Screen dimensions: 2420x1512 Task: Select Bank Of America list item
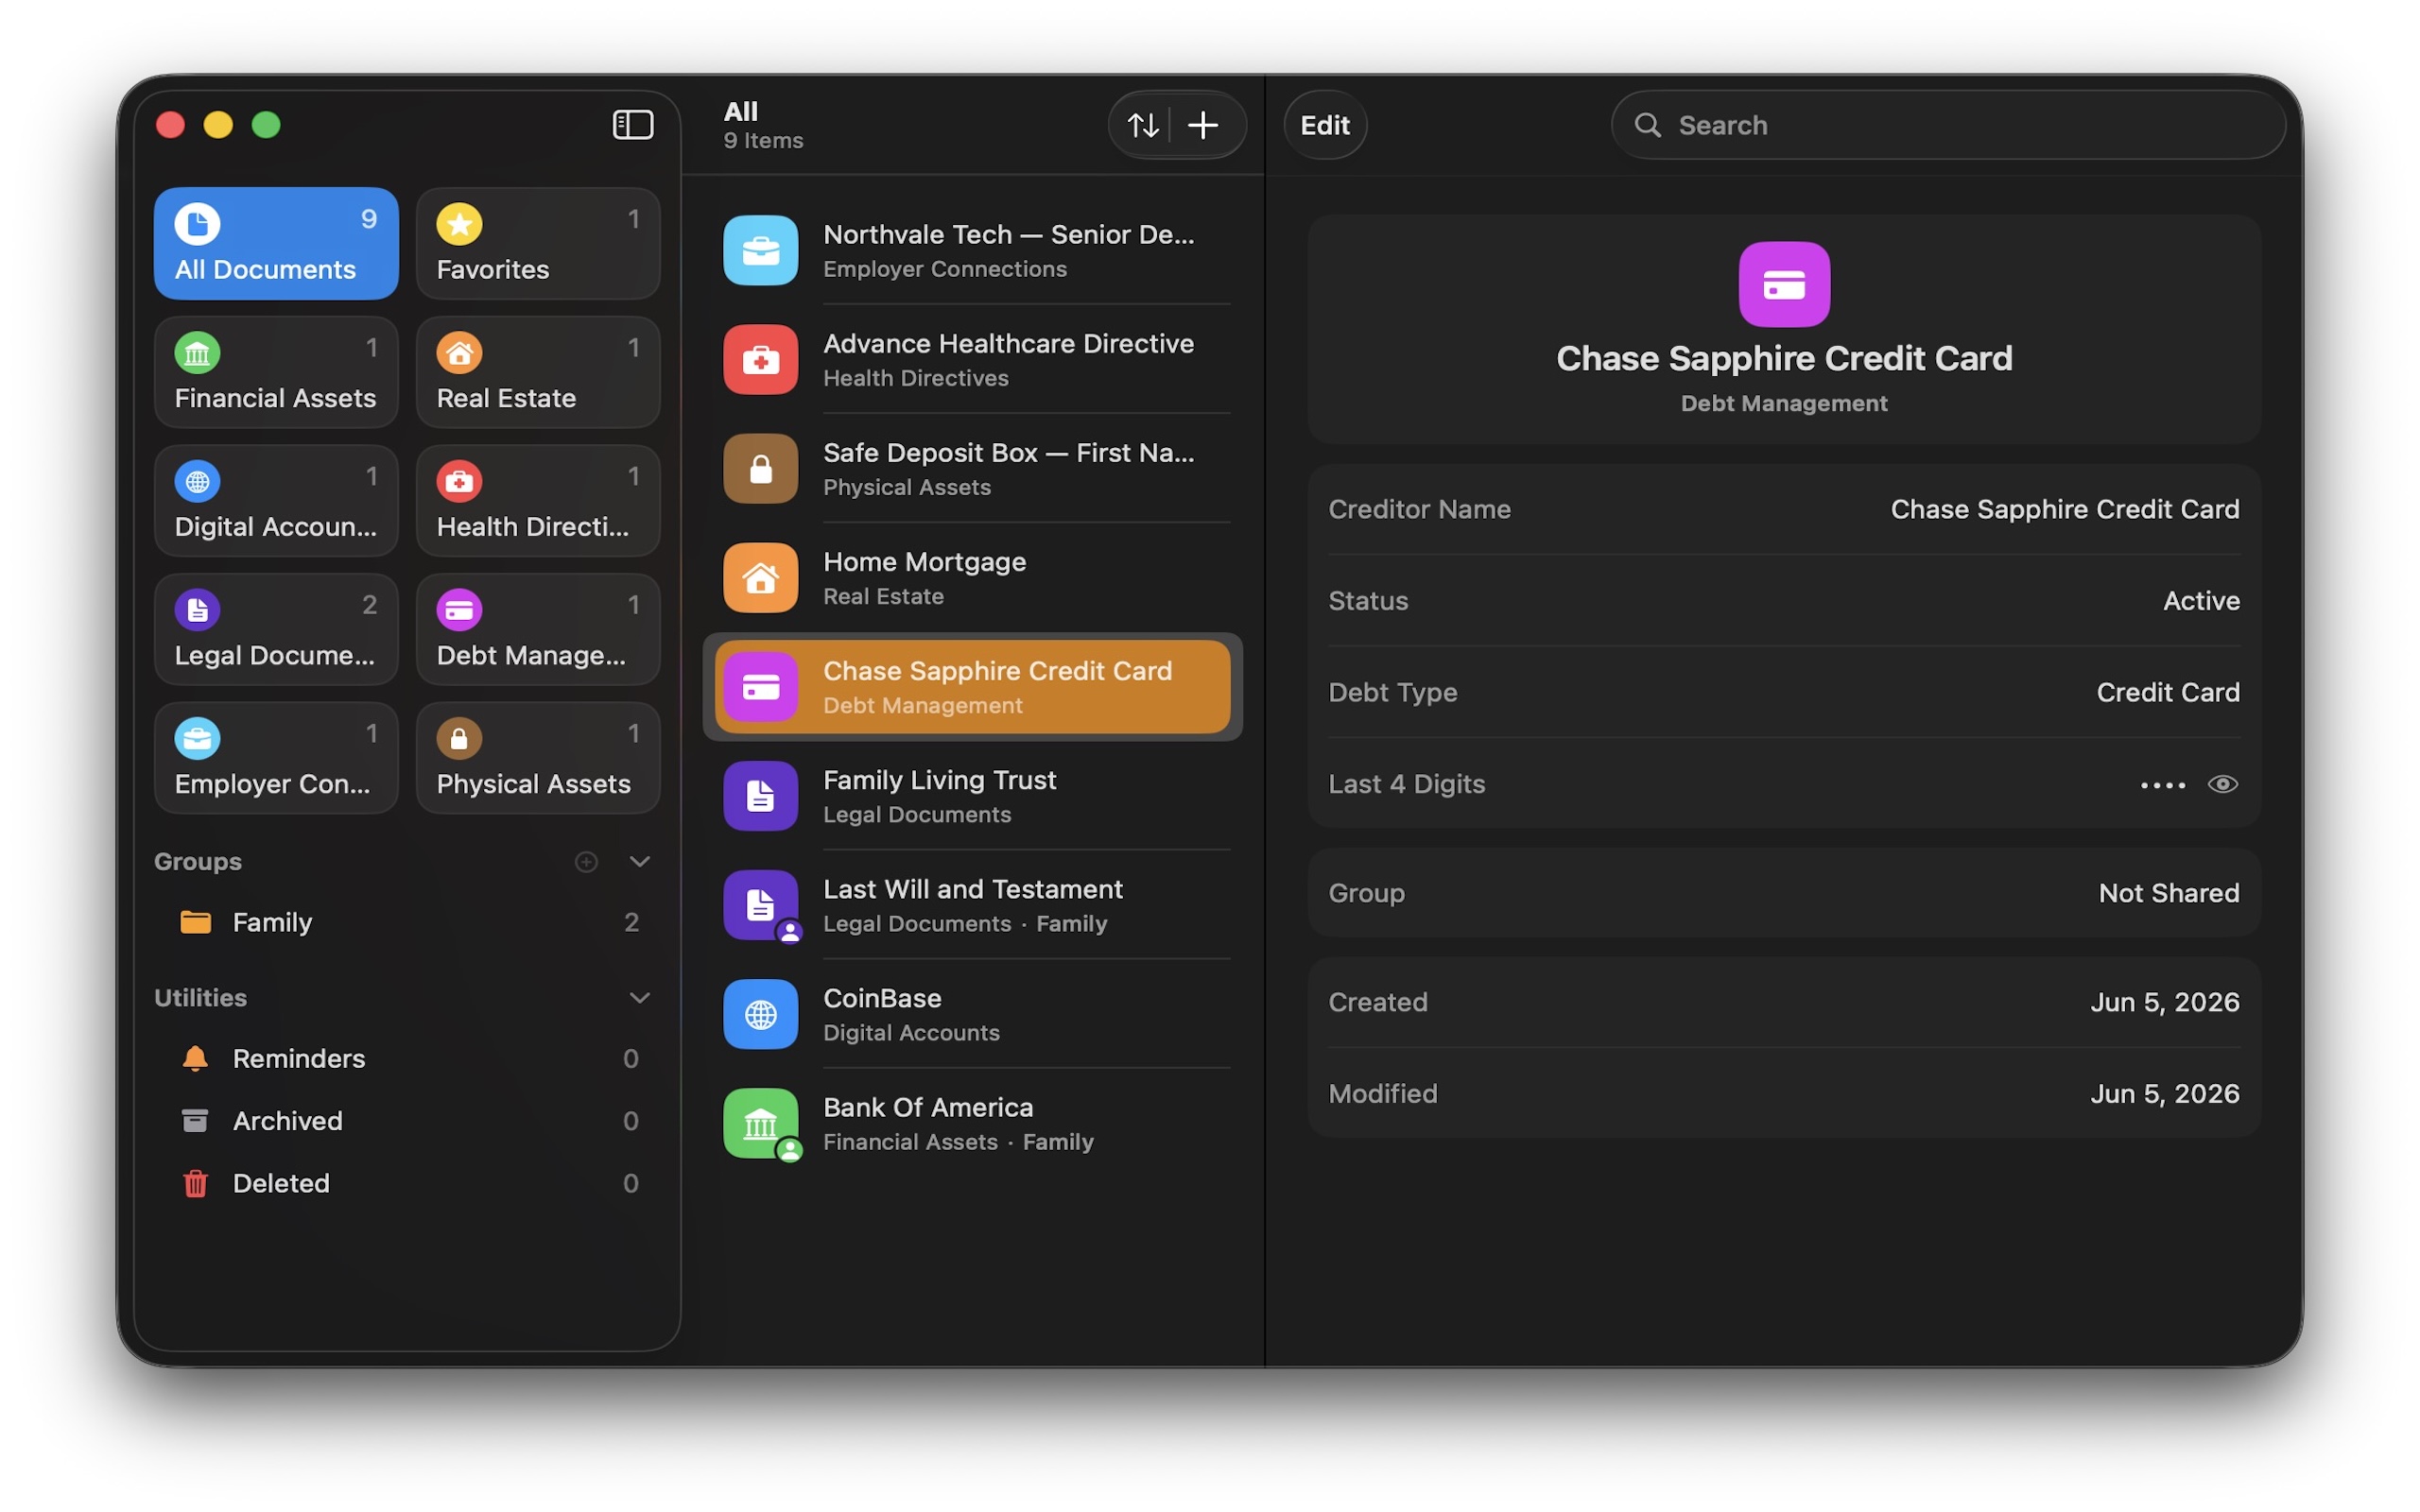point(973,1123)
